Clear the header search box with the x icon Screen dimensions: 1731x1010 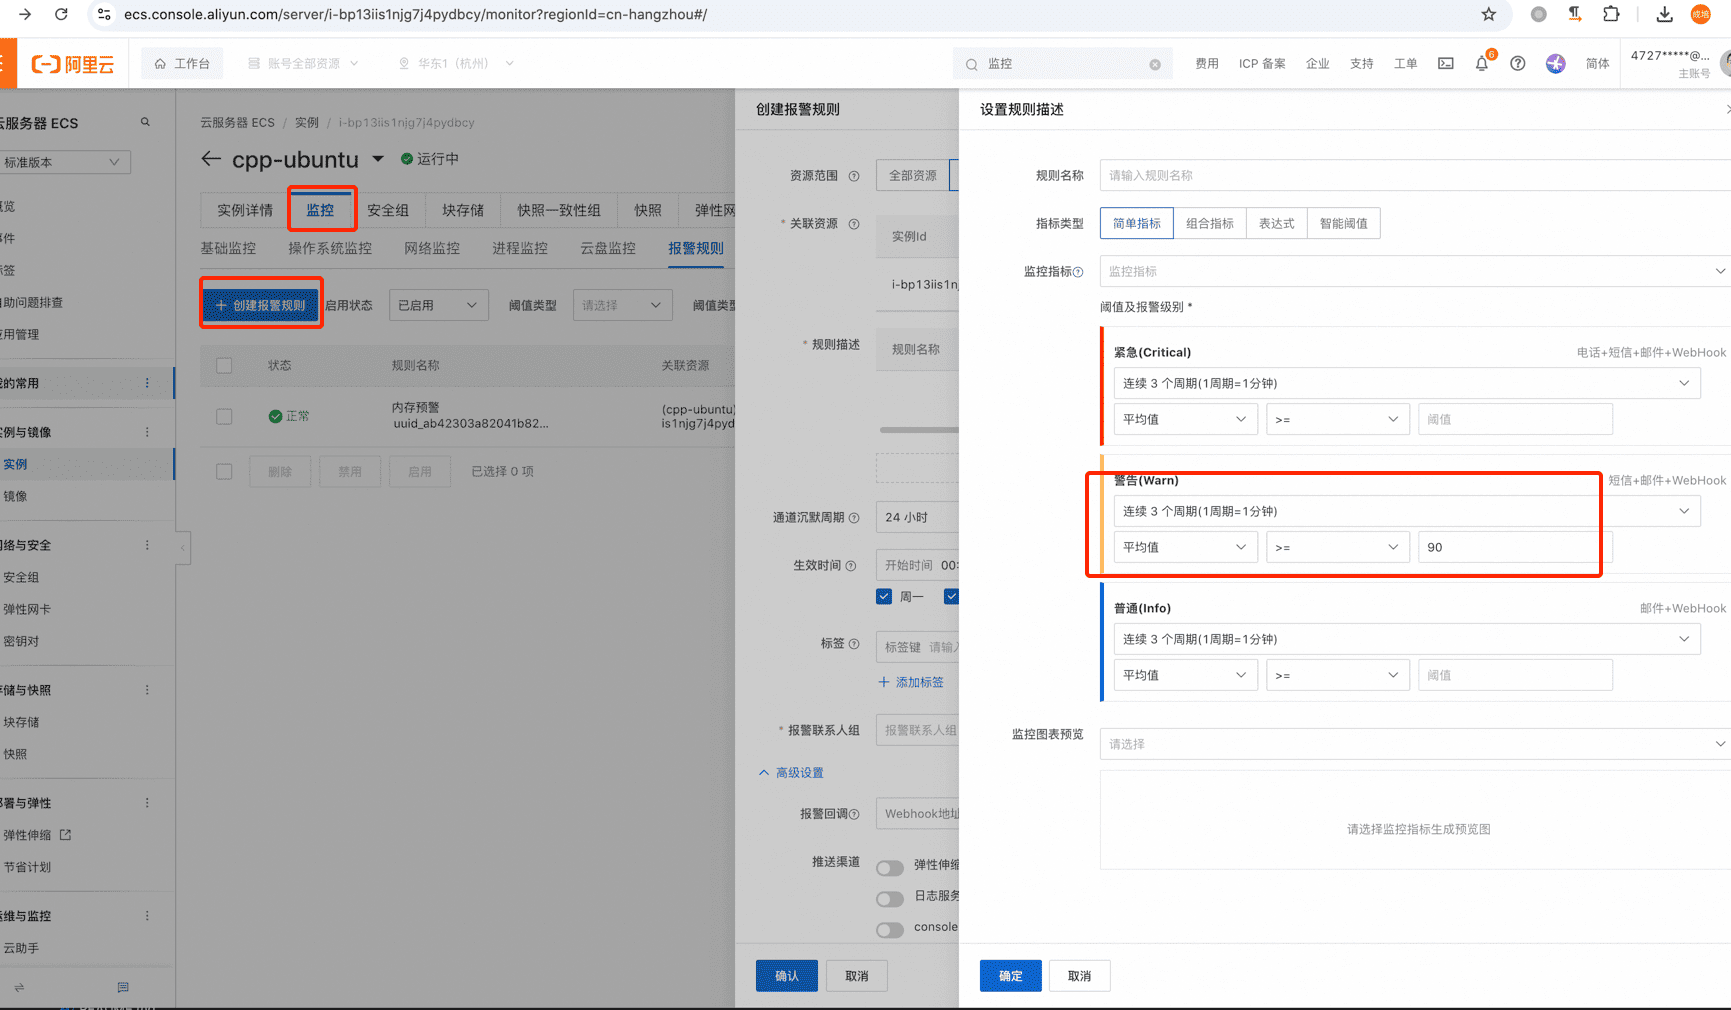coord(1155,64)
